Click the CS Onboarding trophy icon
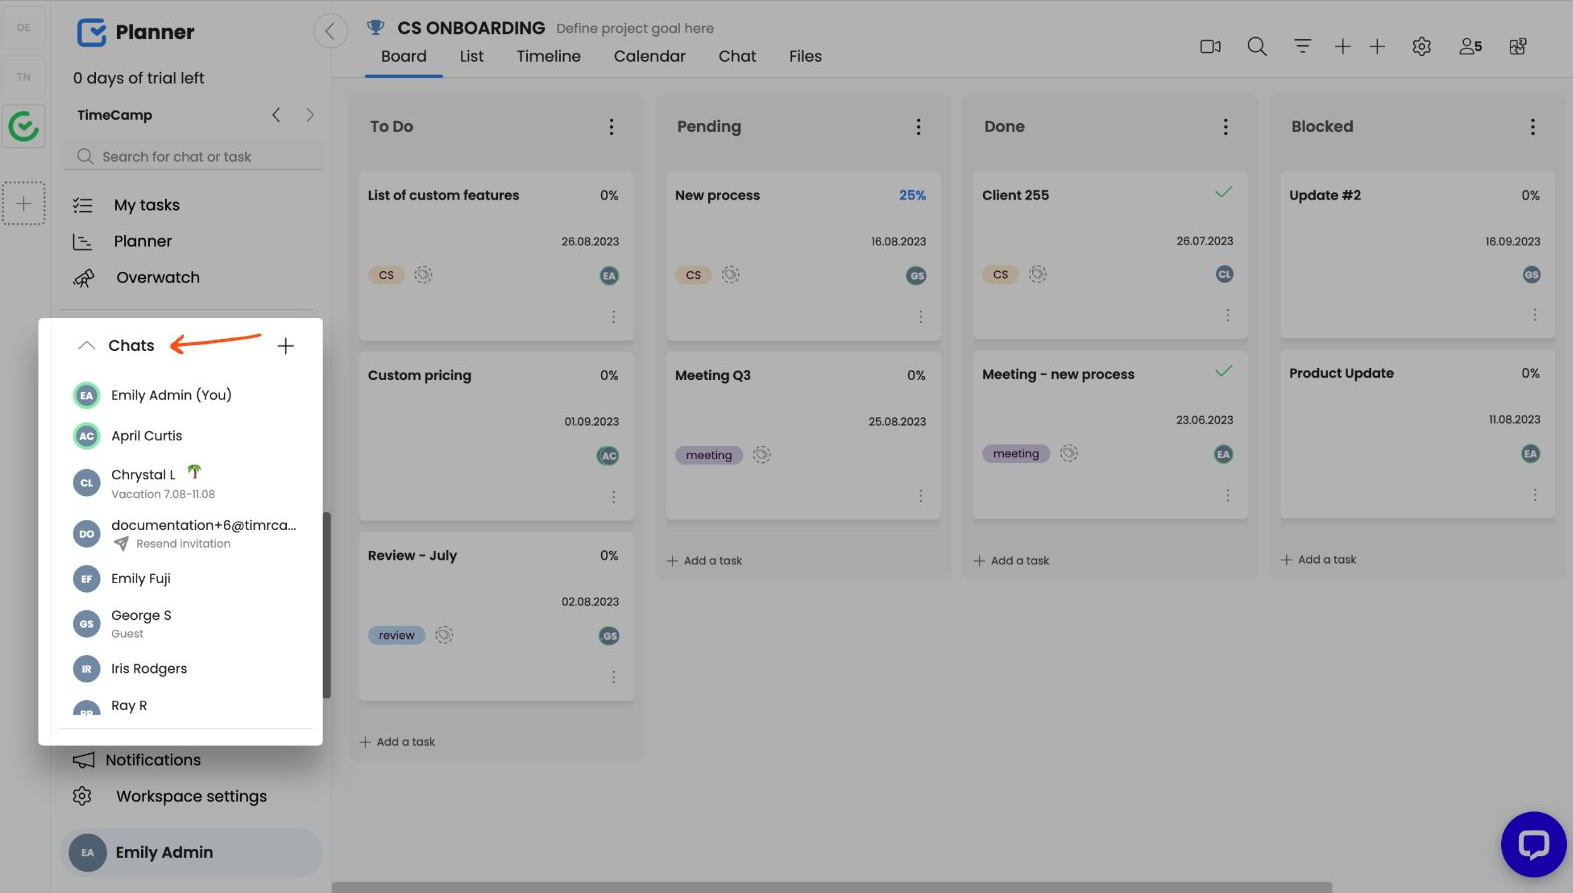1573x893 pixels. click(x=375, y=27)
